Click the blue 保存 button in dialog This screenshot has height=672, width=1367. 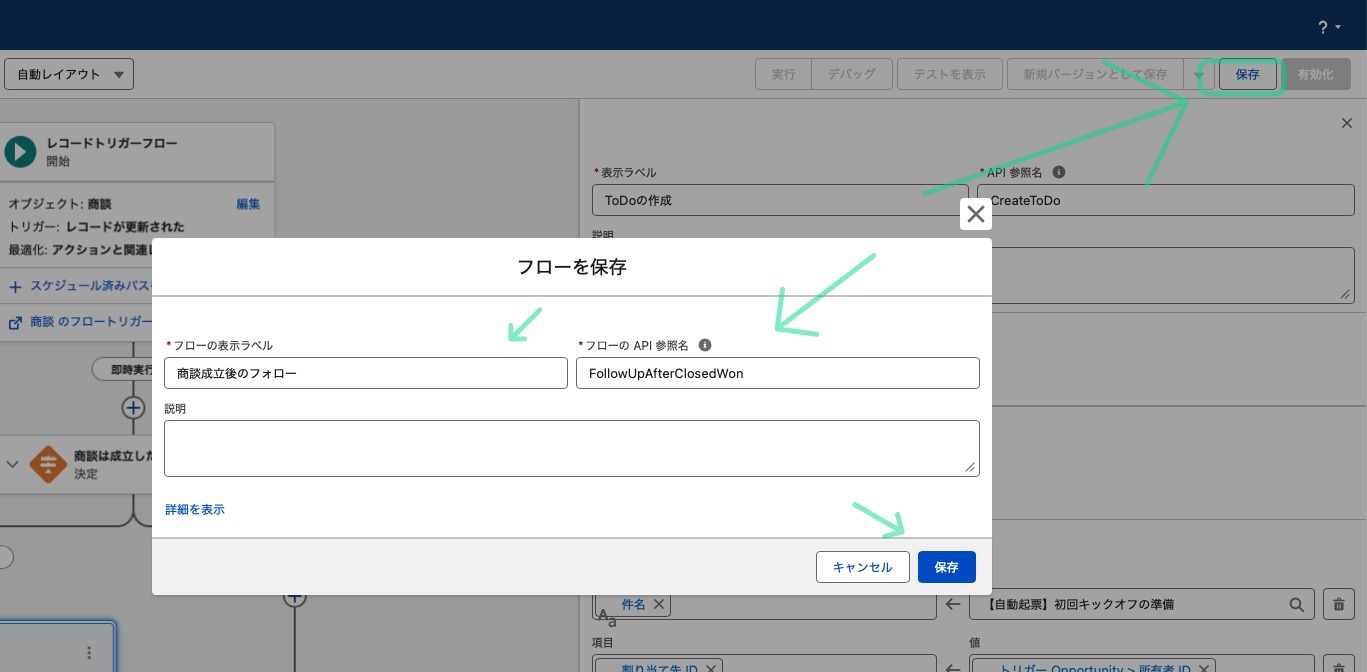(x=947, y=567)
